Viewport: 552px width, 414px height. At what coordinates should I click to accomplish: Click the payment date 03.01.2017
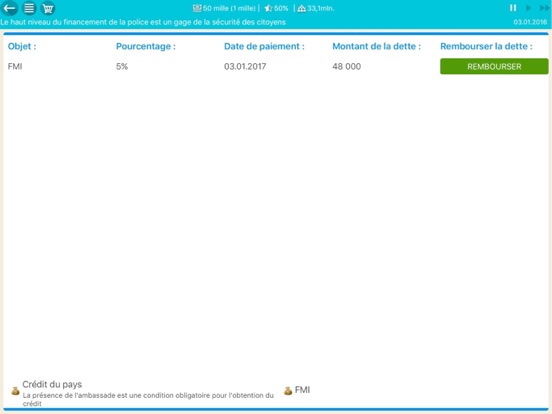tap(245, 66)
